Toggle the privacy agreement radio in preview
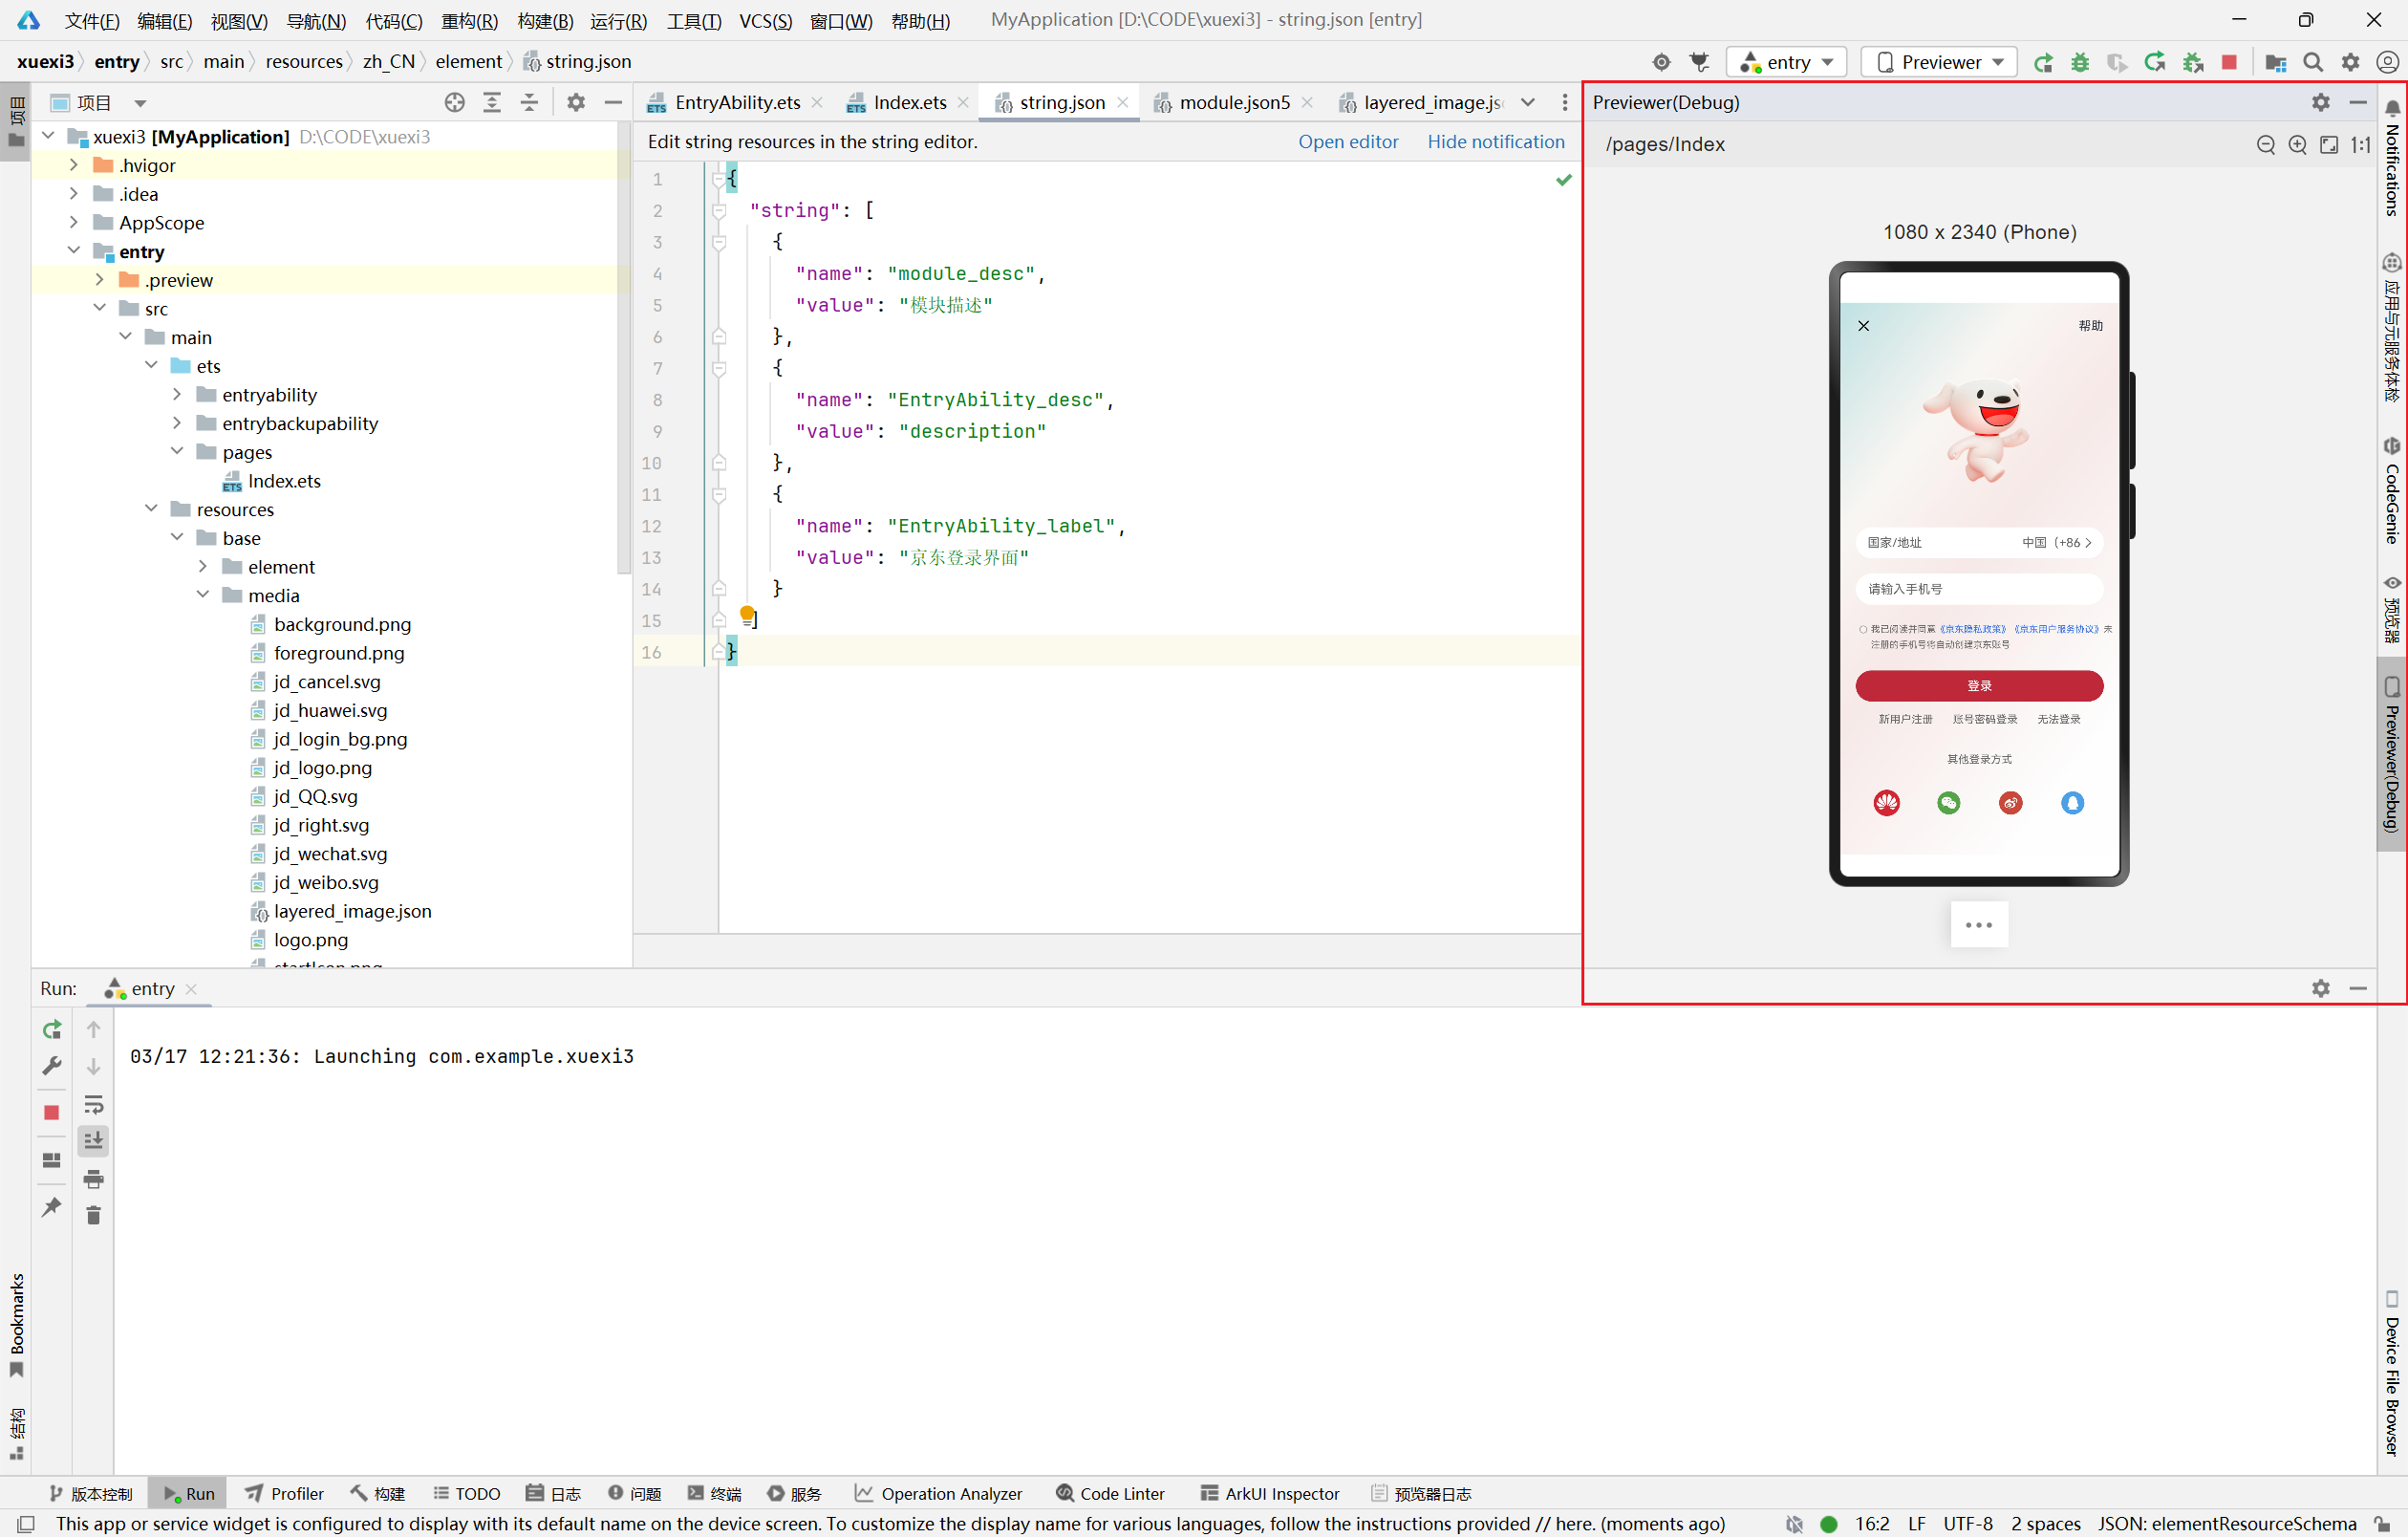Screen dimensions: 2408x1537 point(1863,629)
